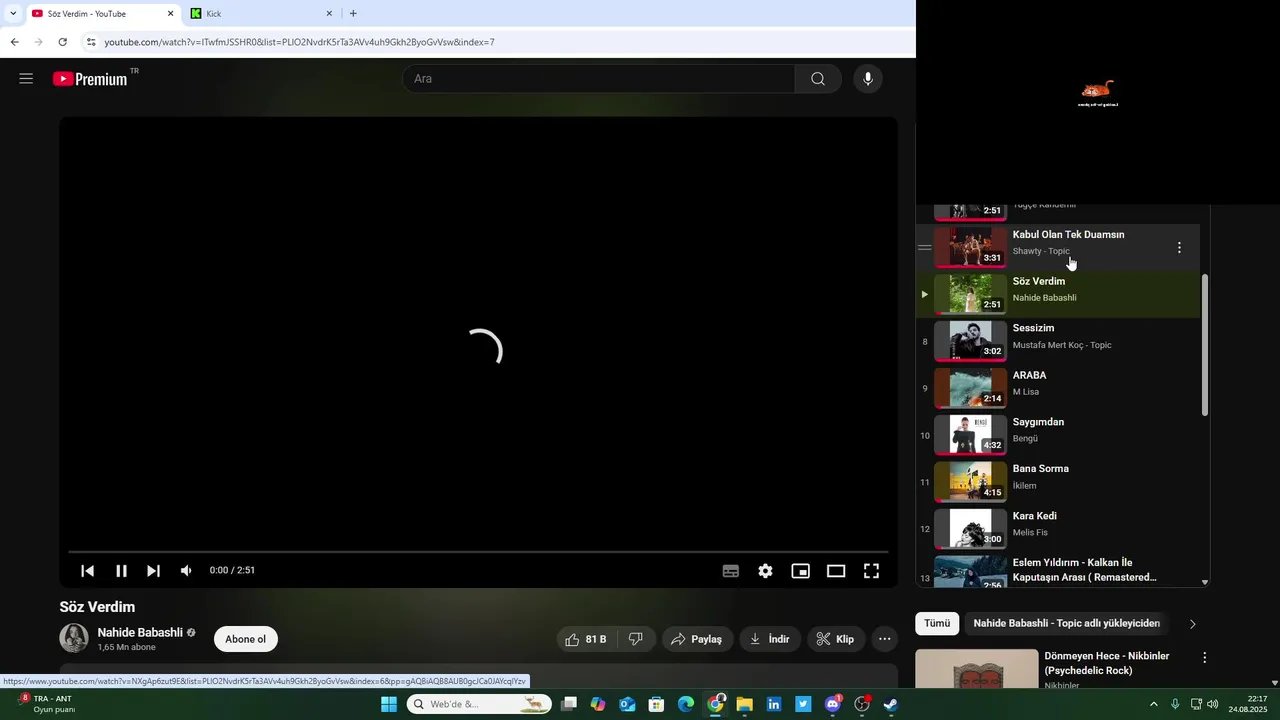Play ARABA by M Lisa from playlist
The height and width of the screenshot is (720, 1280).
[x=1058, y=388]
